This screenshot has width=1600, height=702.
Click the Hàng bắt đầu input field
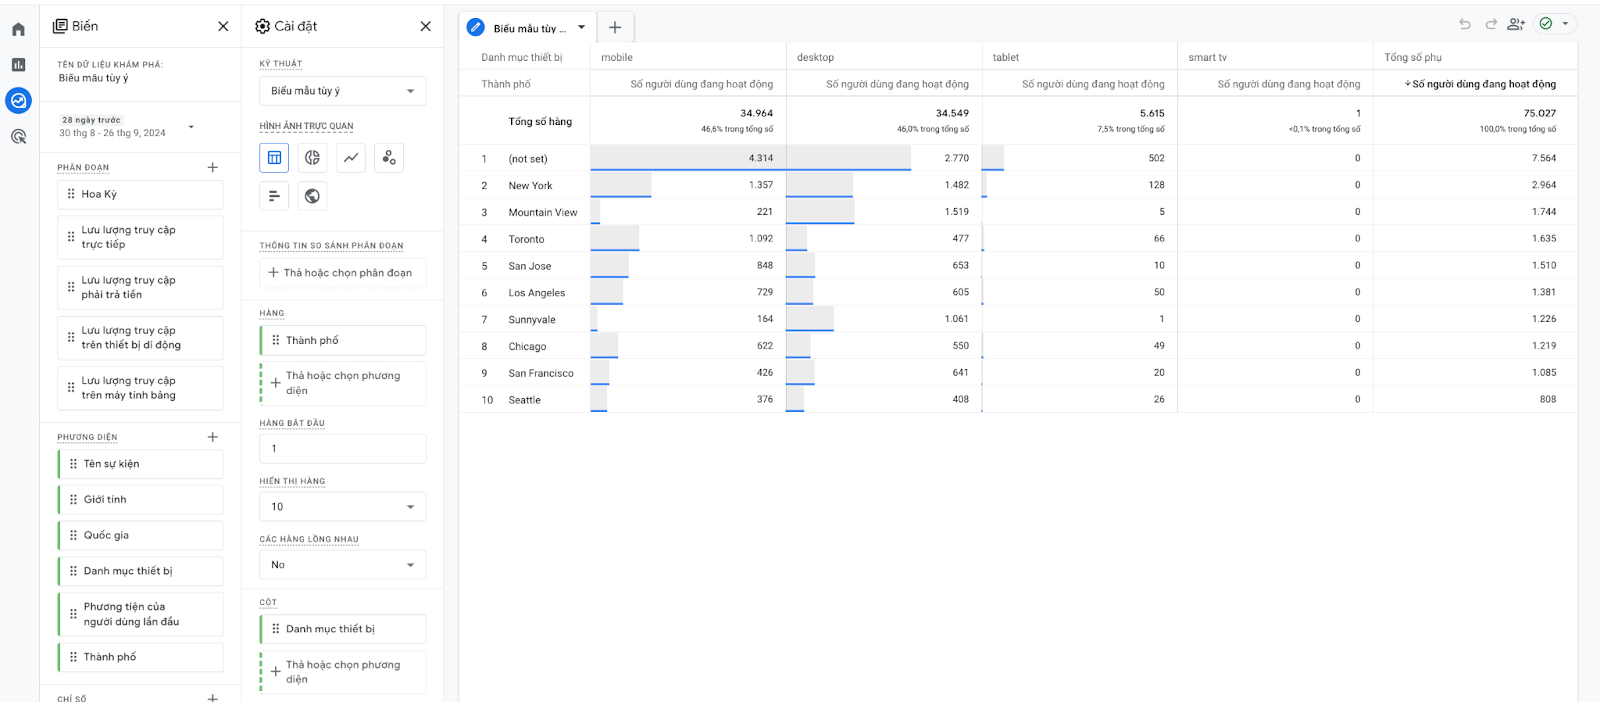(x=343, y=449)
